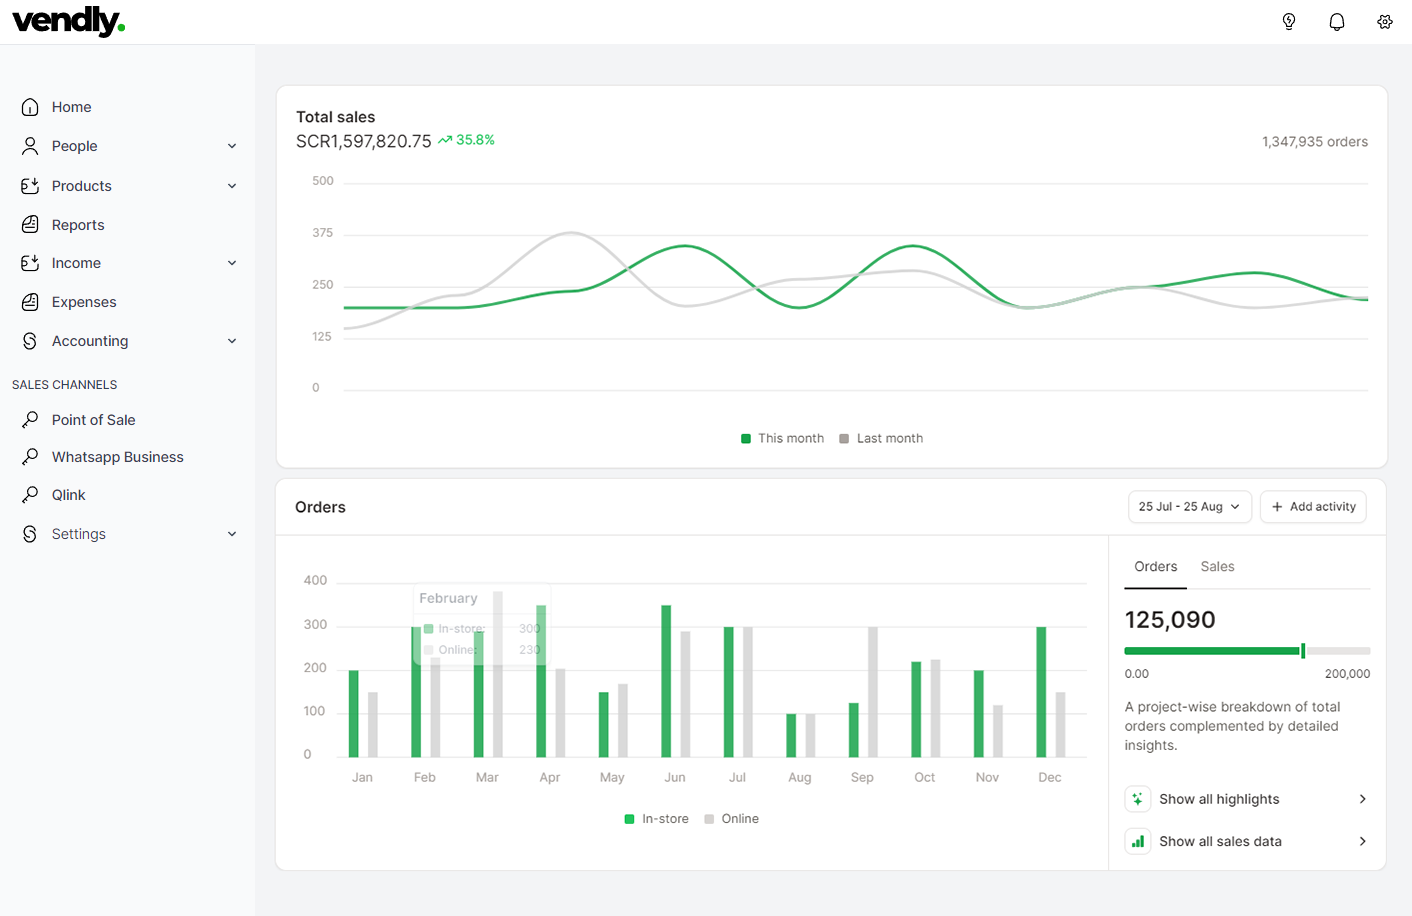Click the Expenses sidebar icon
The image size is (1412, 916).
pyautogui.click(x=30, y=302)
